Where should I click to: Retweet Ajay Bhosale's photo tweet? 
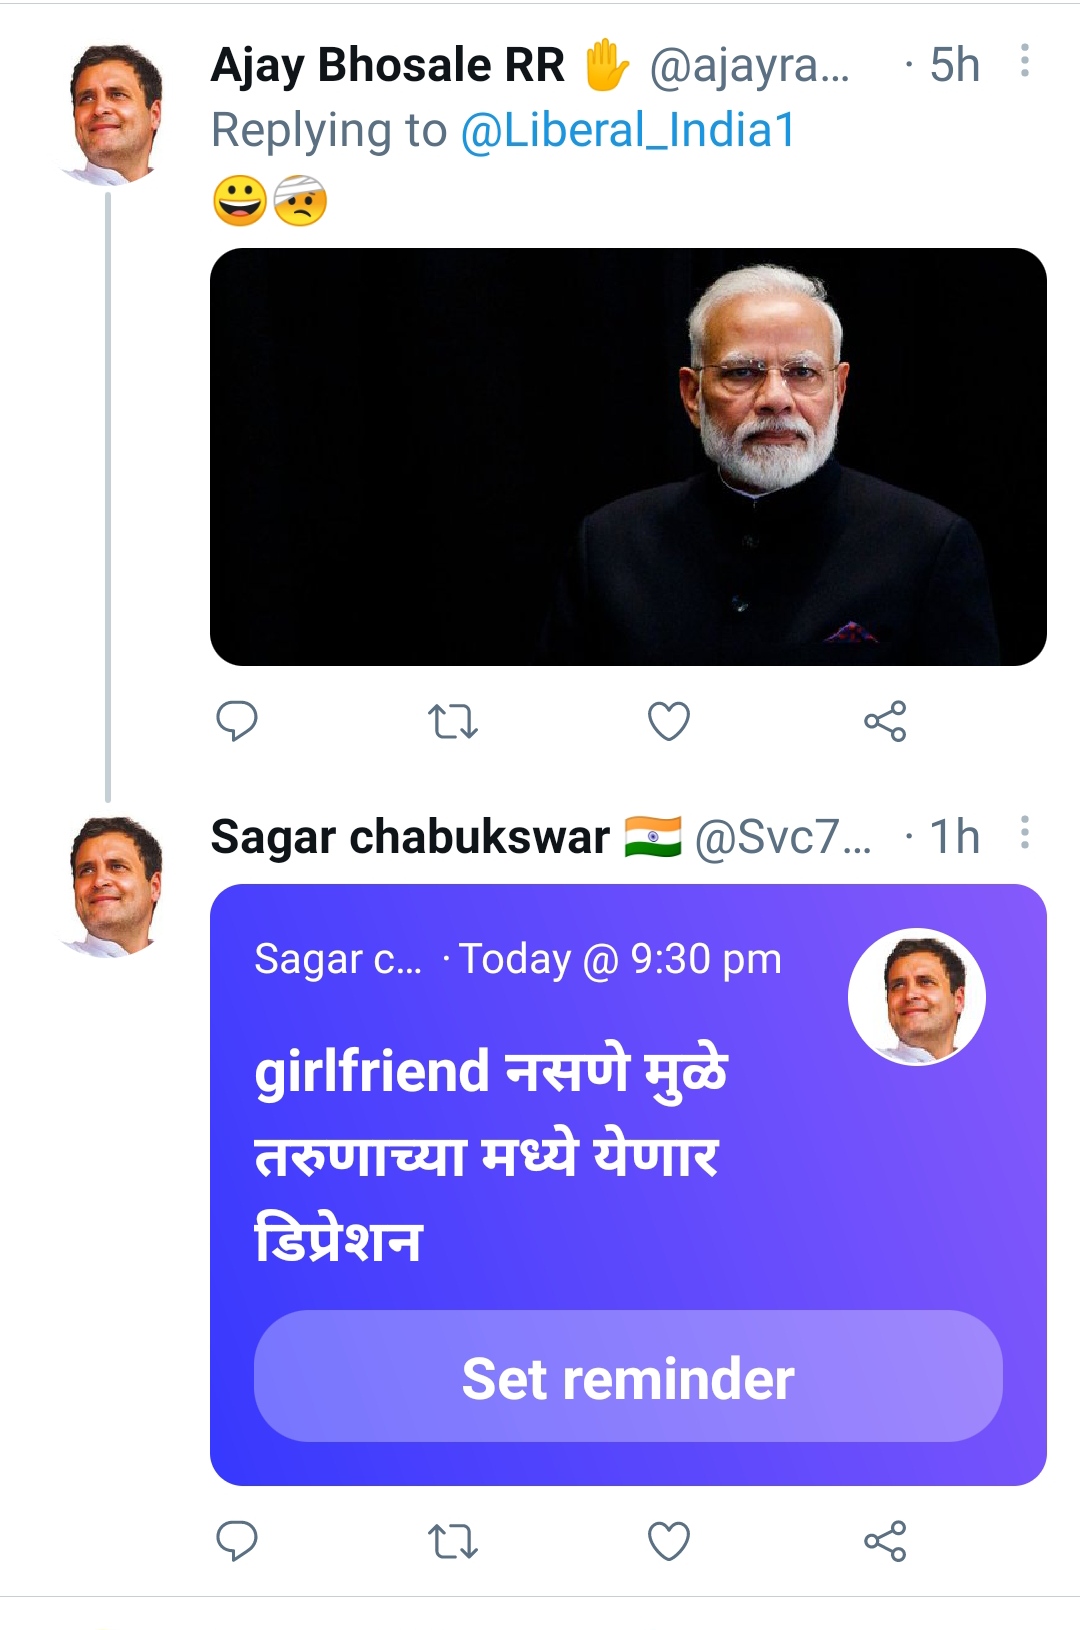[x=452, y=720]
